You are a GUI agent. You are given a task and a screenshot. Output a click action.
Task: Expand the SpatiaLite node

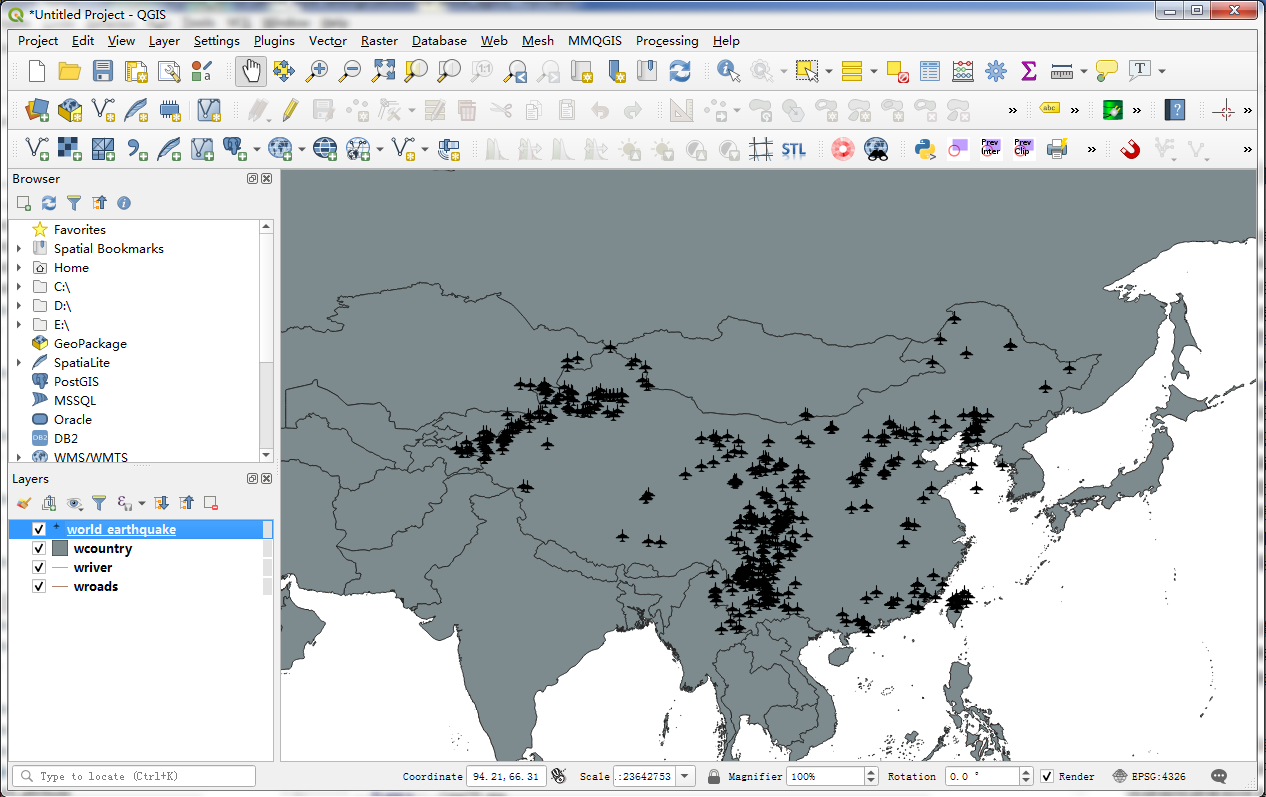click(x=19, y=363)
